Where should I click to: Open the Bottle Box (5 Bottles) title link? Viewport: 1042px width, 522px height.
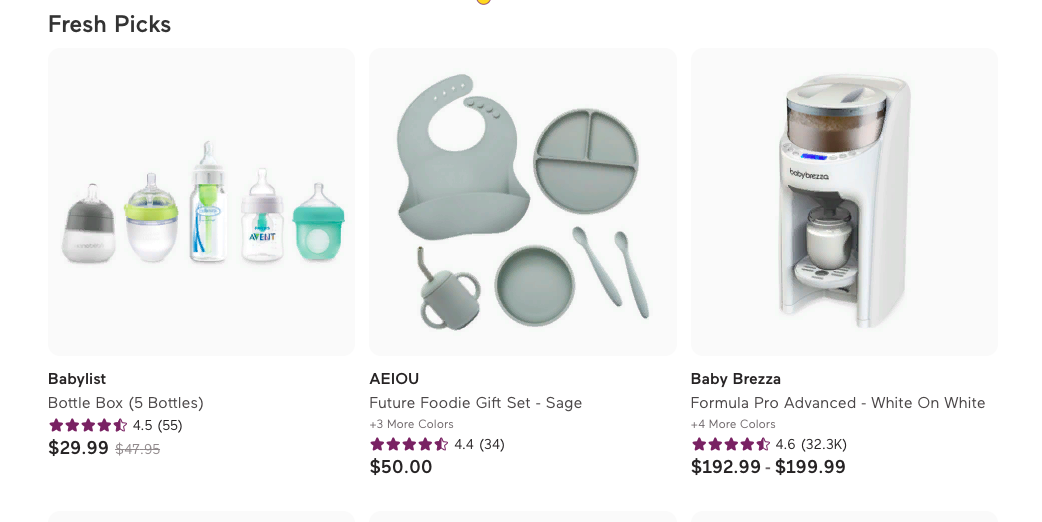click(x=126, y=403)
